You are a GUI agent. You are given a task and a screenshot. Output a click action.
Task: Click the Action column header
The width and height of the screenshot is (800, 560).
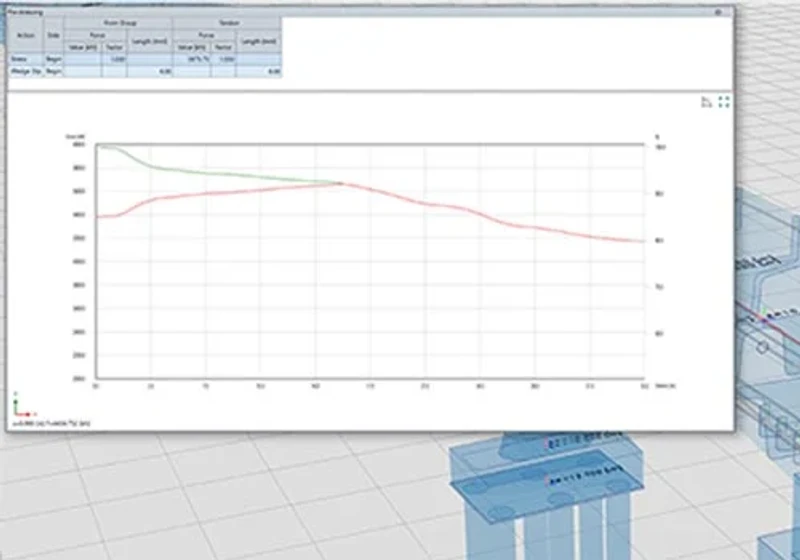26,35
